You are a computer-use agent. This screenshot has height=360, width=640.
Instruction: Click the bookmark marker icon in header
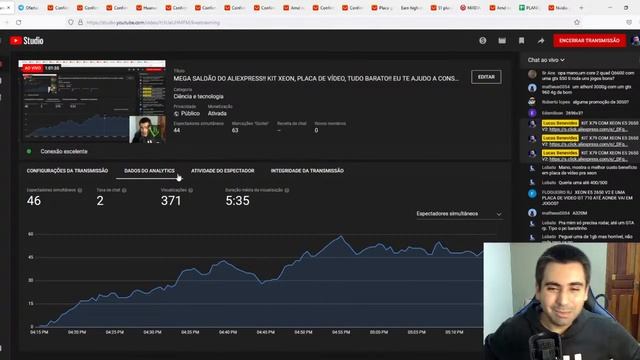pyautogui.click(x=521, y=40)
